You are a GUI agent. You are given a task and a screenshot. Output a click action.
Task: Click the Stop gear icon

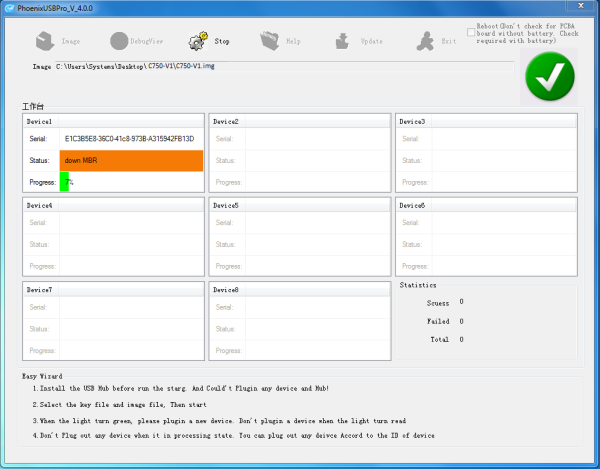coord(198,41)
